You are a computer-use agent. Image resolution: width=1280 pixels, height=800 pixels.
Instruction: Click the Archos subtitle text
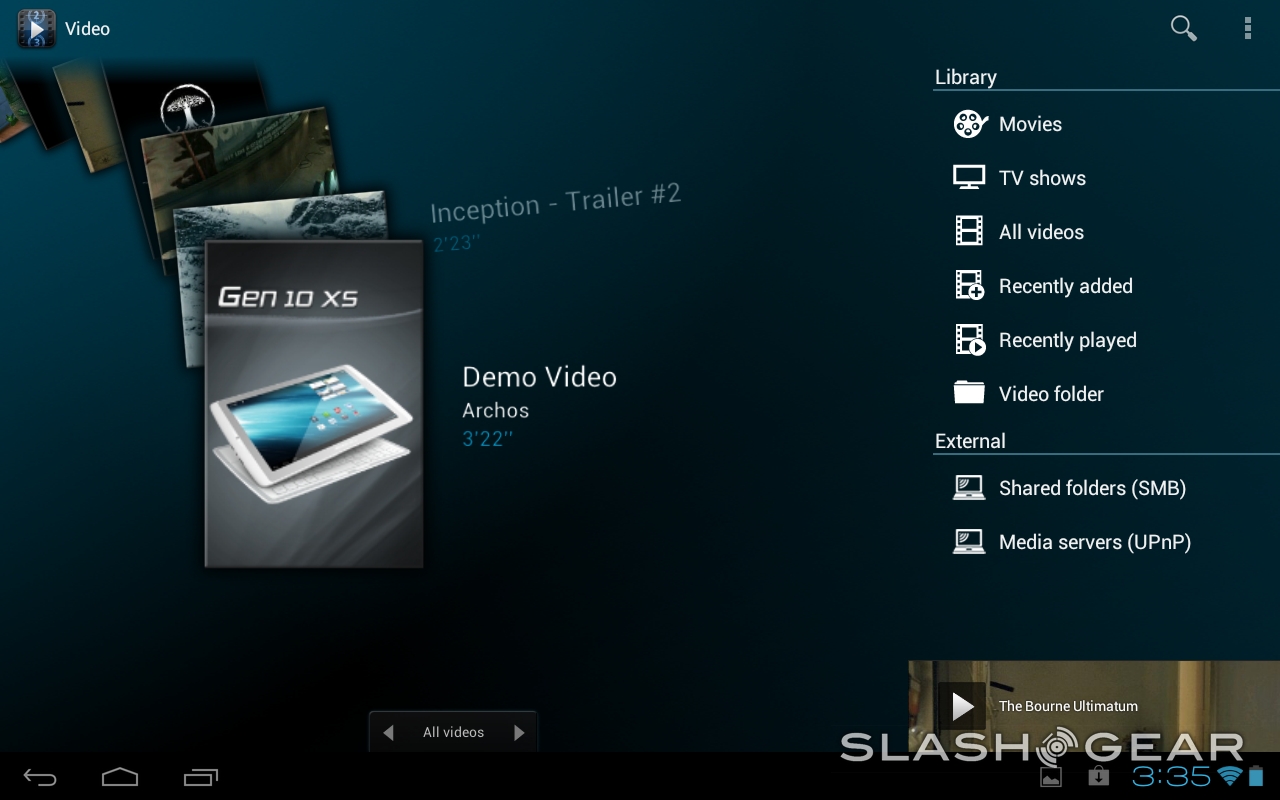[x=495, y=410]
